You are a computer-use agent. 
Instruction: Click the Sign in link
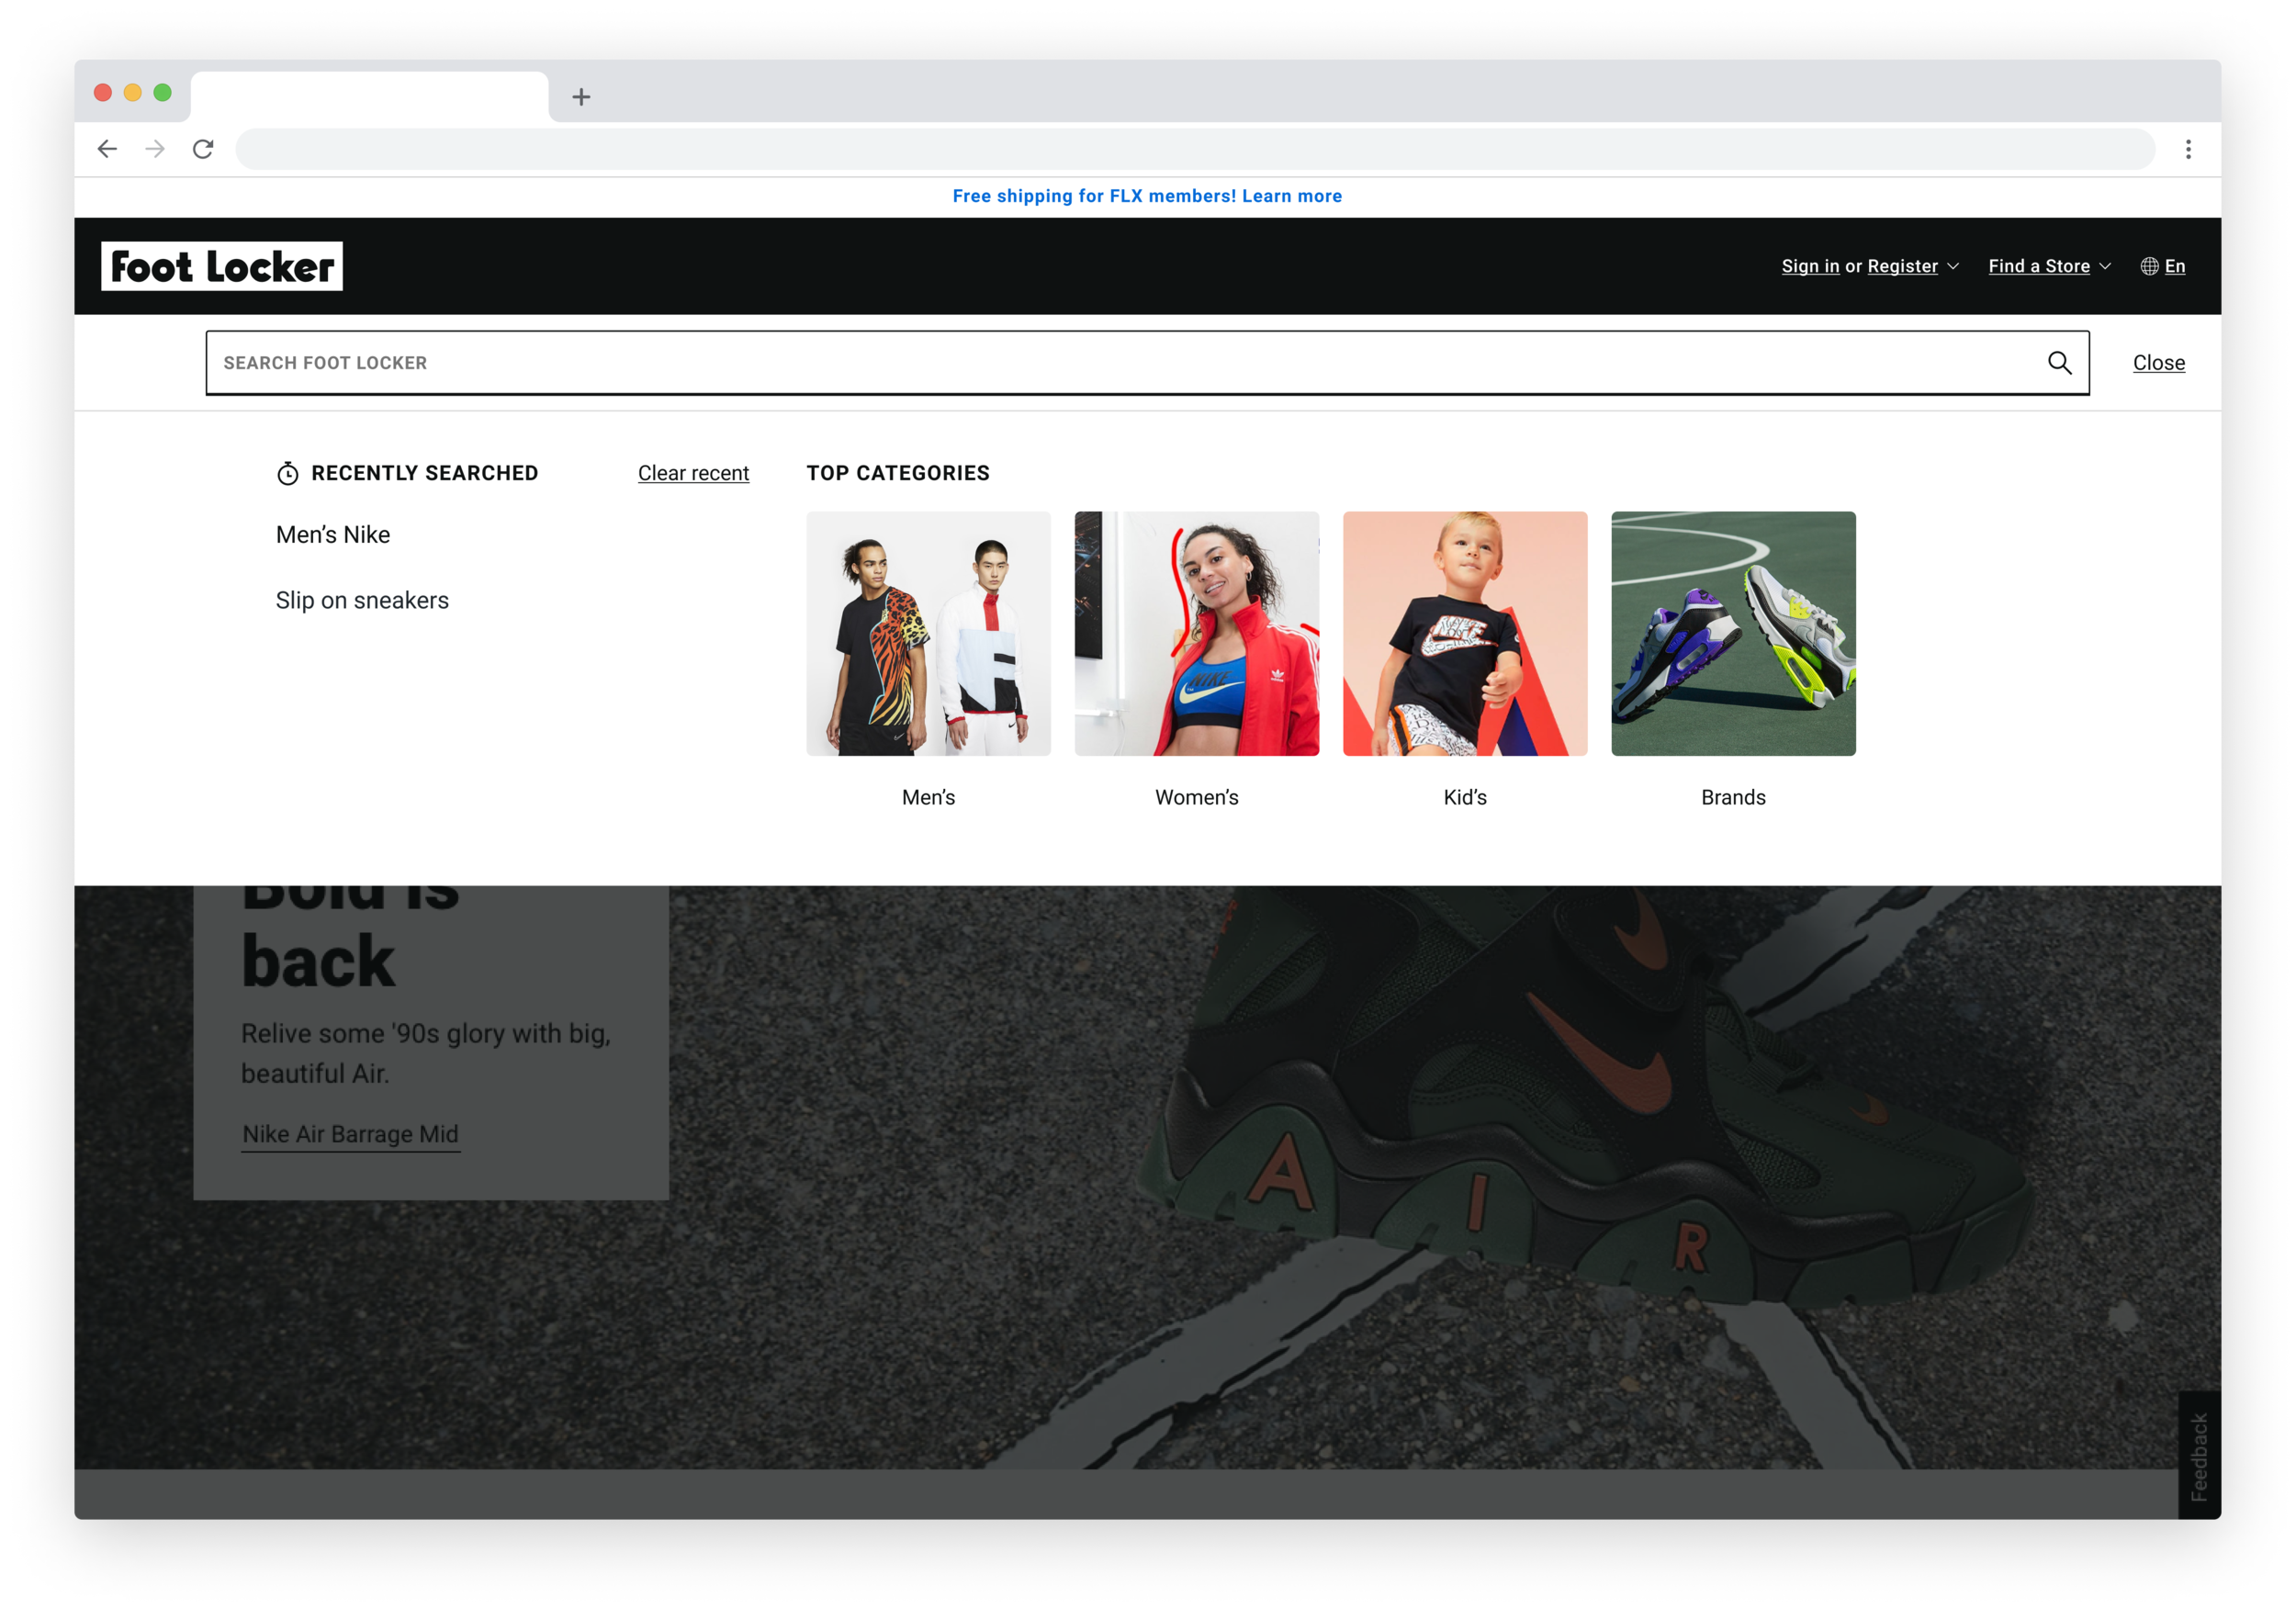pos(1810,266)
